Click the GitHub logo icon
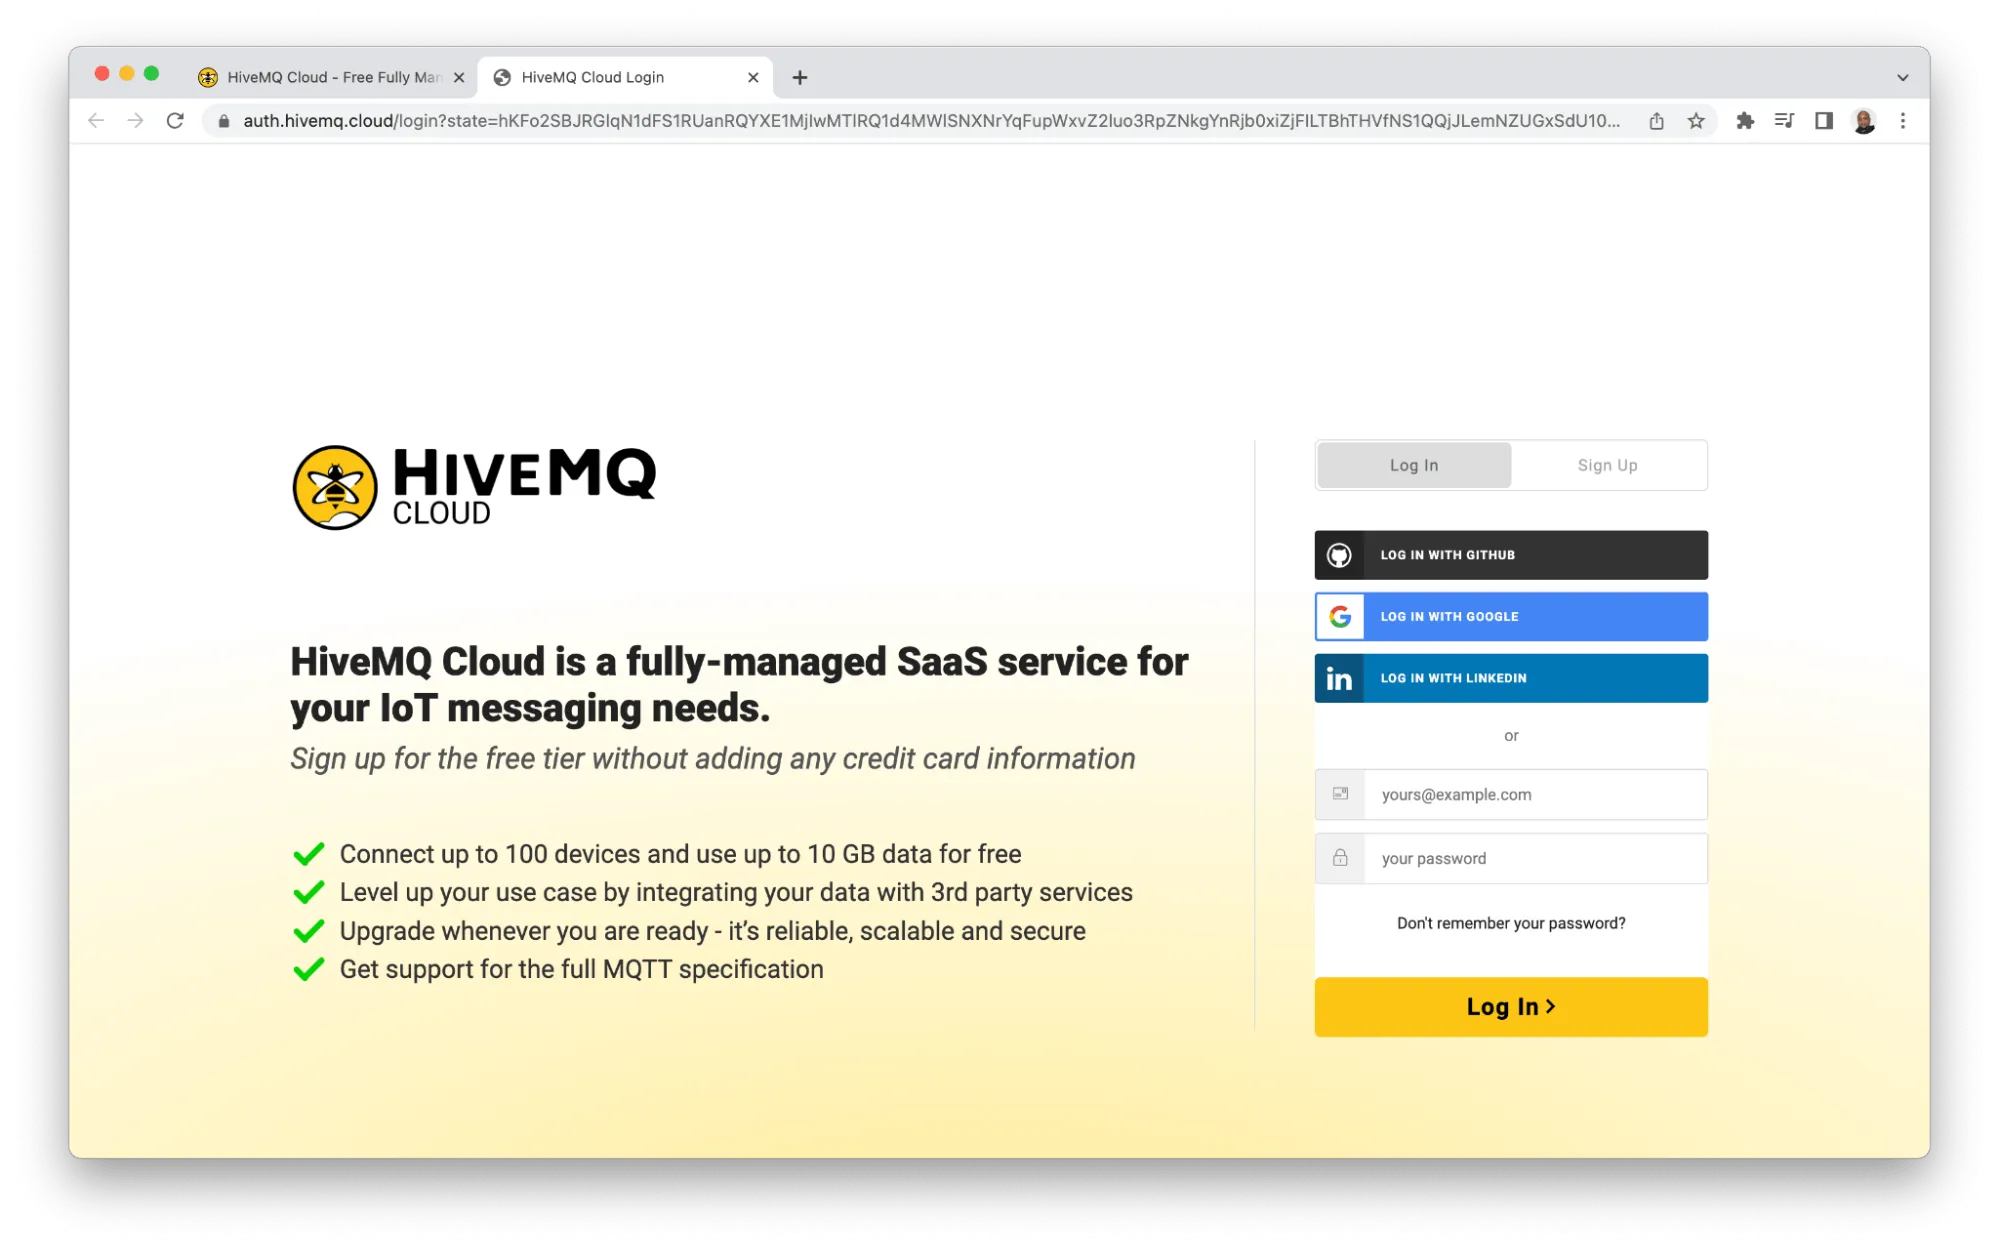Viewport: 1999px width, 1250px height. tap(1339, 555)
